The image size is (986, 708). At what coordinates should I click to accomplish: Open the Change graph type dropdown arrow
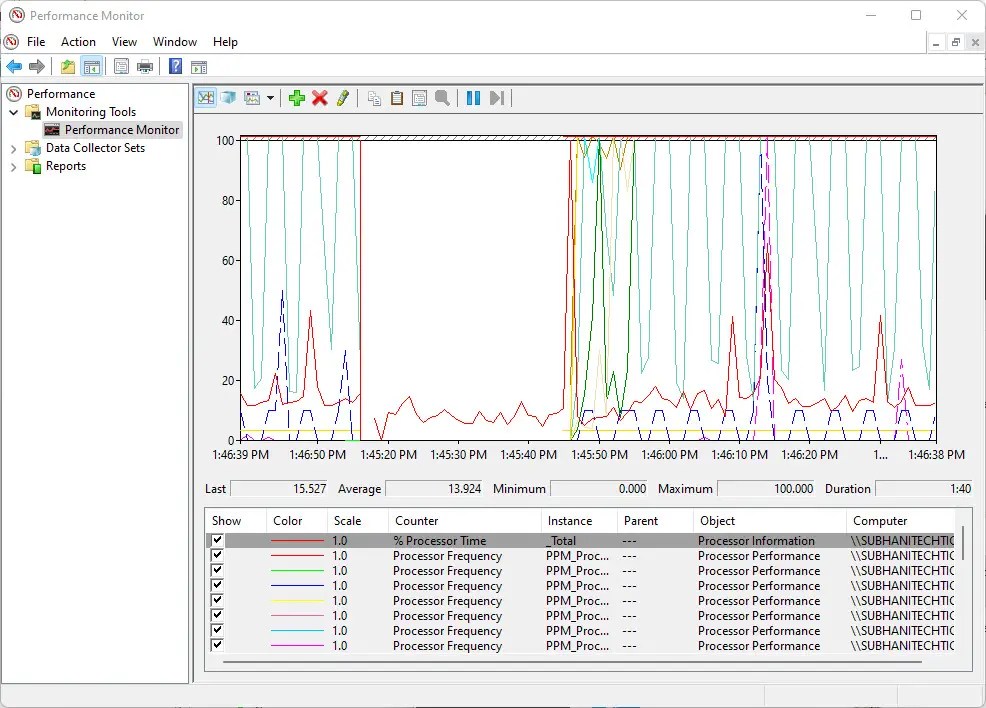[270, 98]
